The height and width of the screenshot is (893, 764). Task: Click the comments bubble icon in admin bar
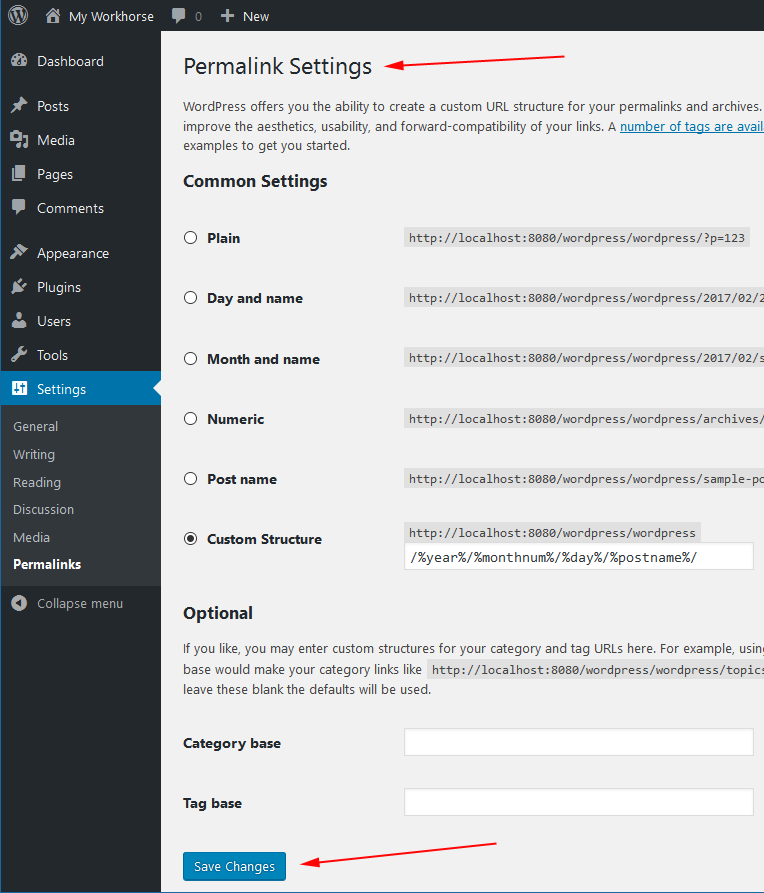pyautogui.click(x=179, y=16)
